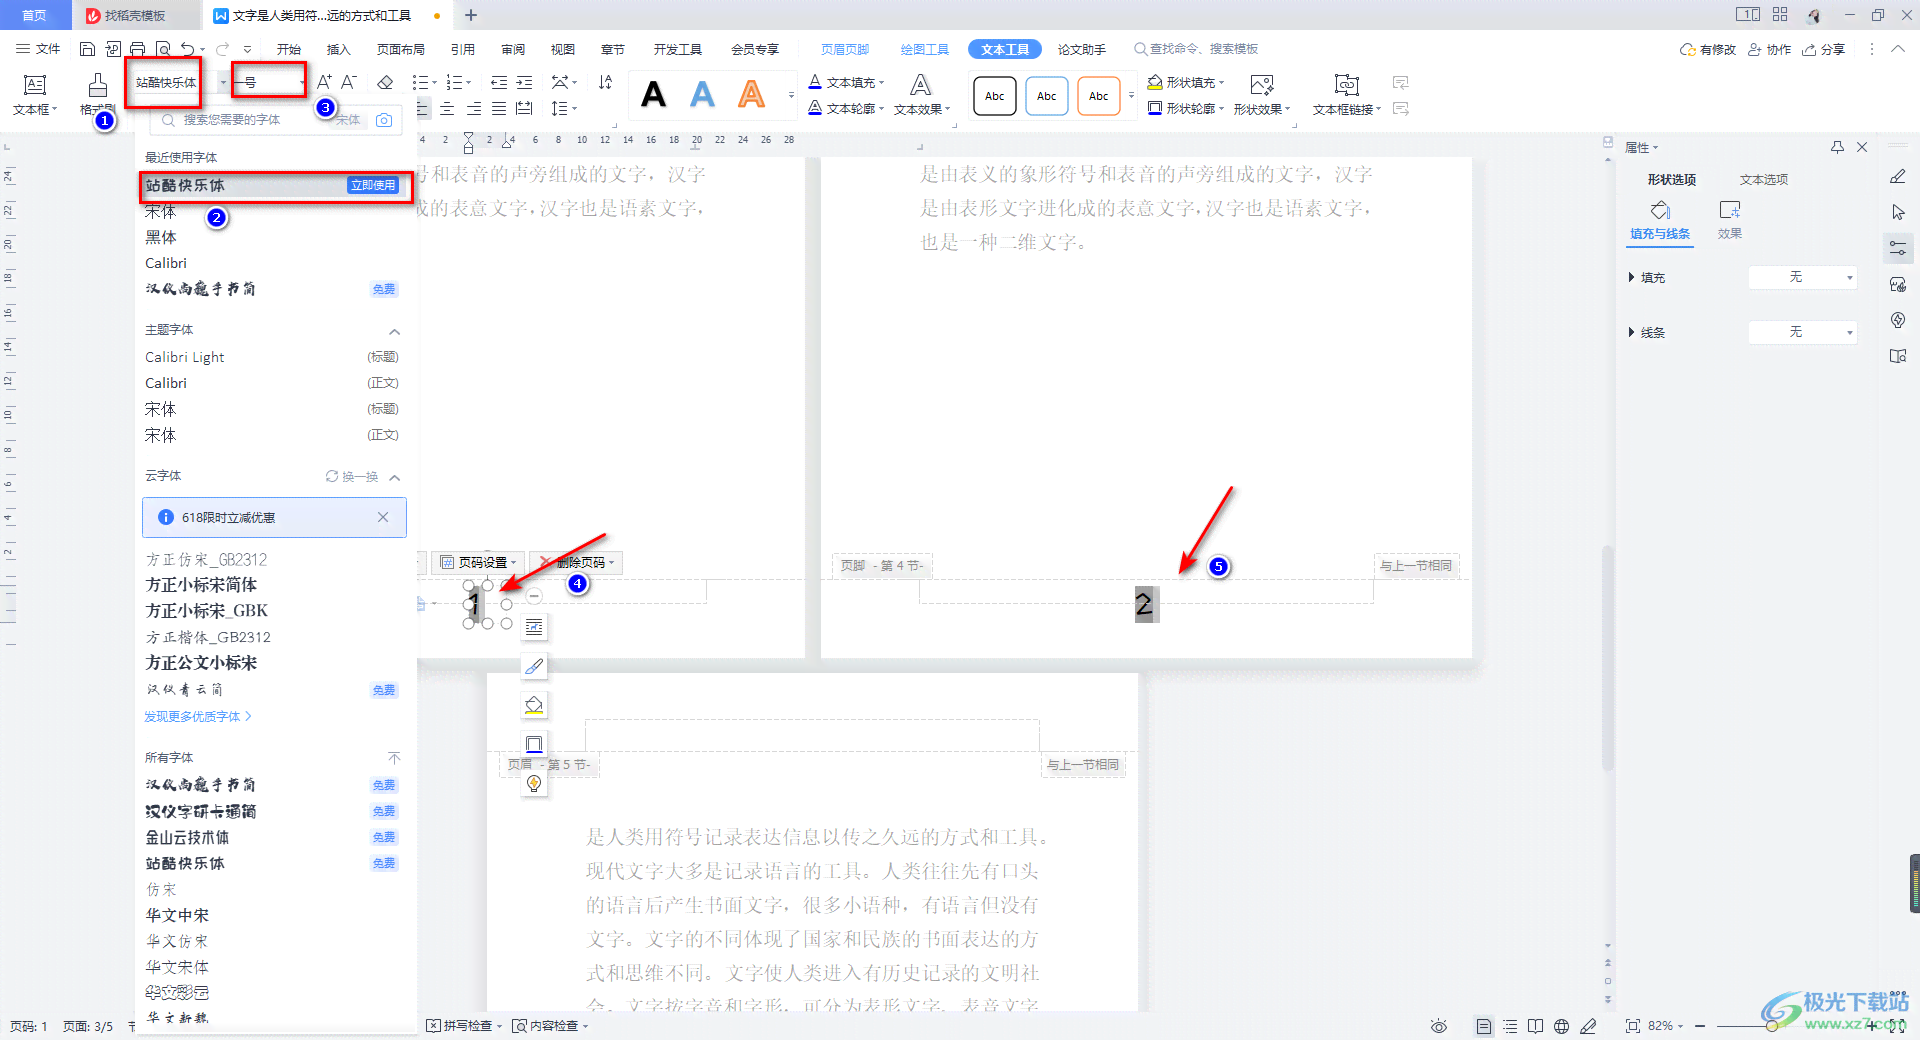Click the Undo arrow icon
The image size is (1920, 1040).
(x=187, y=49)
